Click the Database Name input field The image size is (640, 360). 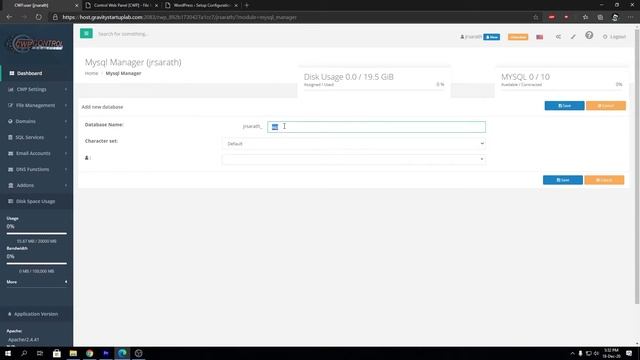pos(376,127)
